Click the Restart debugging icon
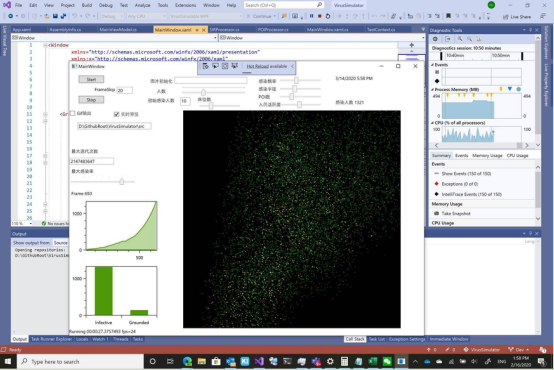Image resolution: width=554 pixels, height=370 pixels. pyautogui.click(x=328, y=16)
